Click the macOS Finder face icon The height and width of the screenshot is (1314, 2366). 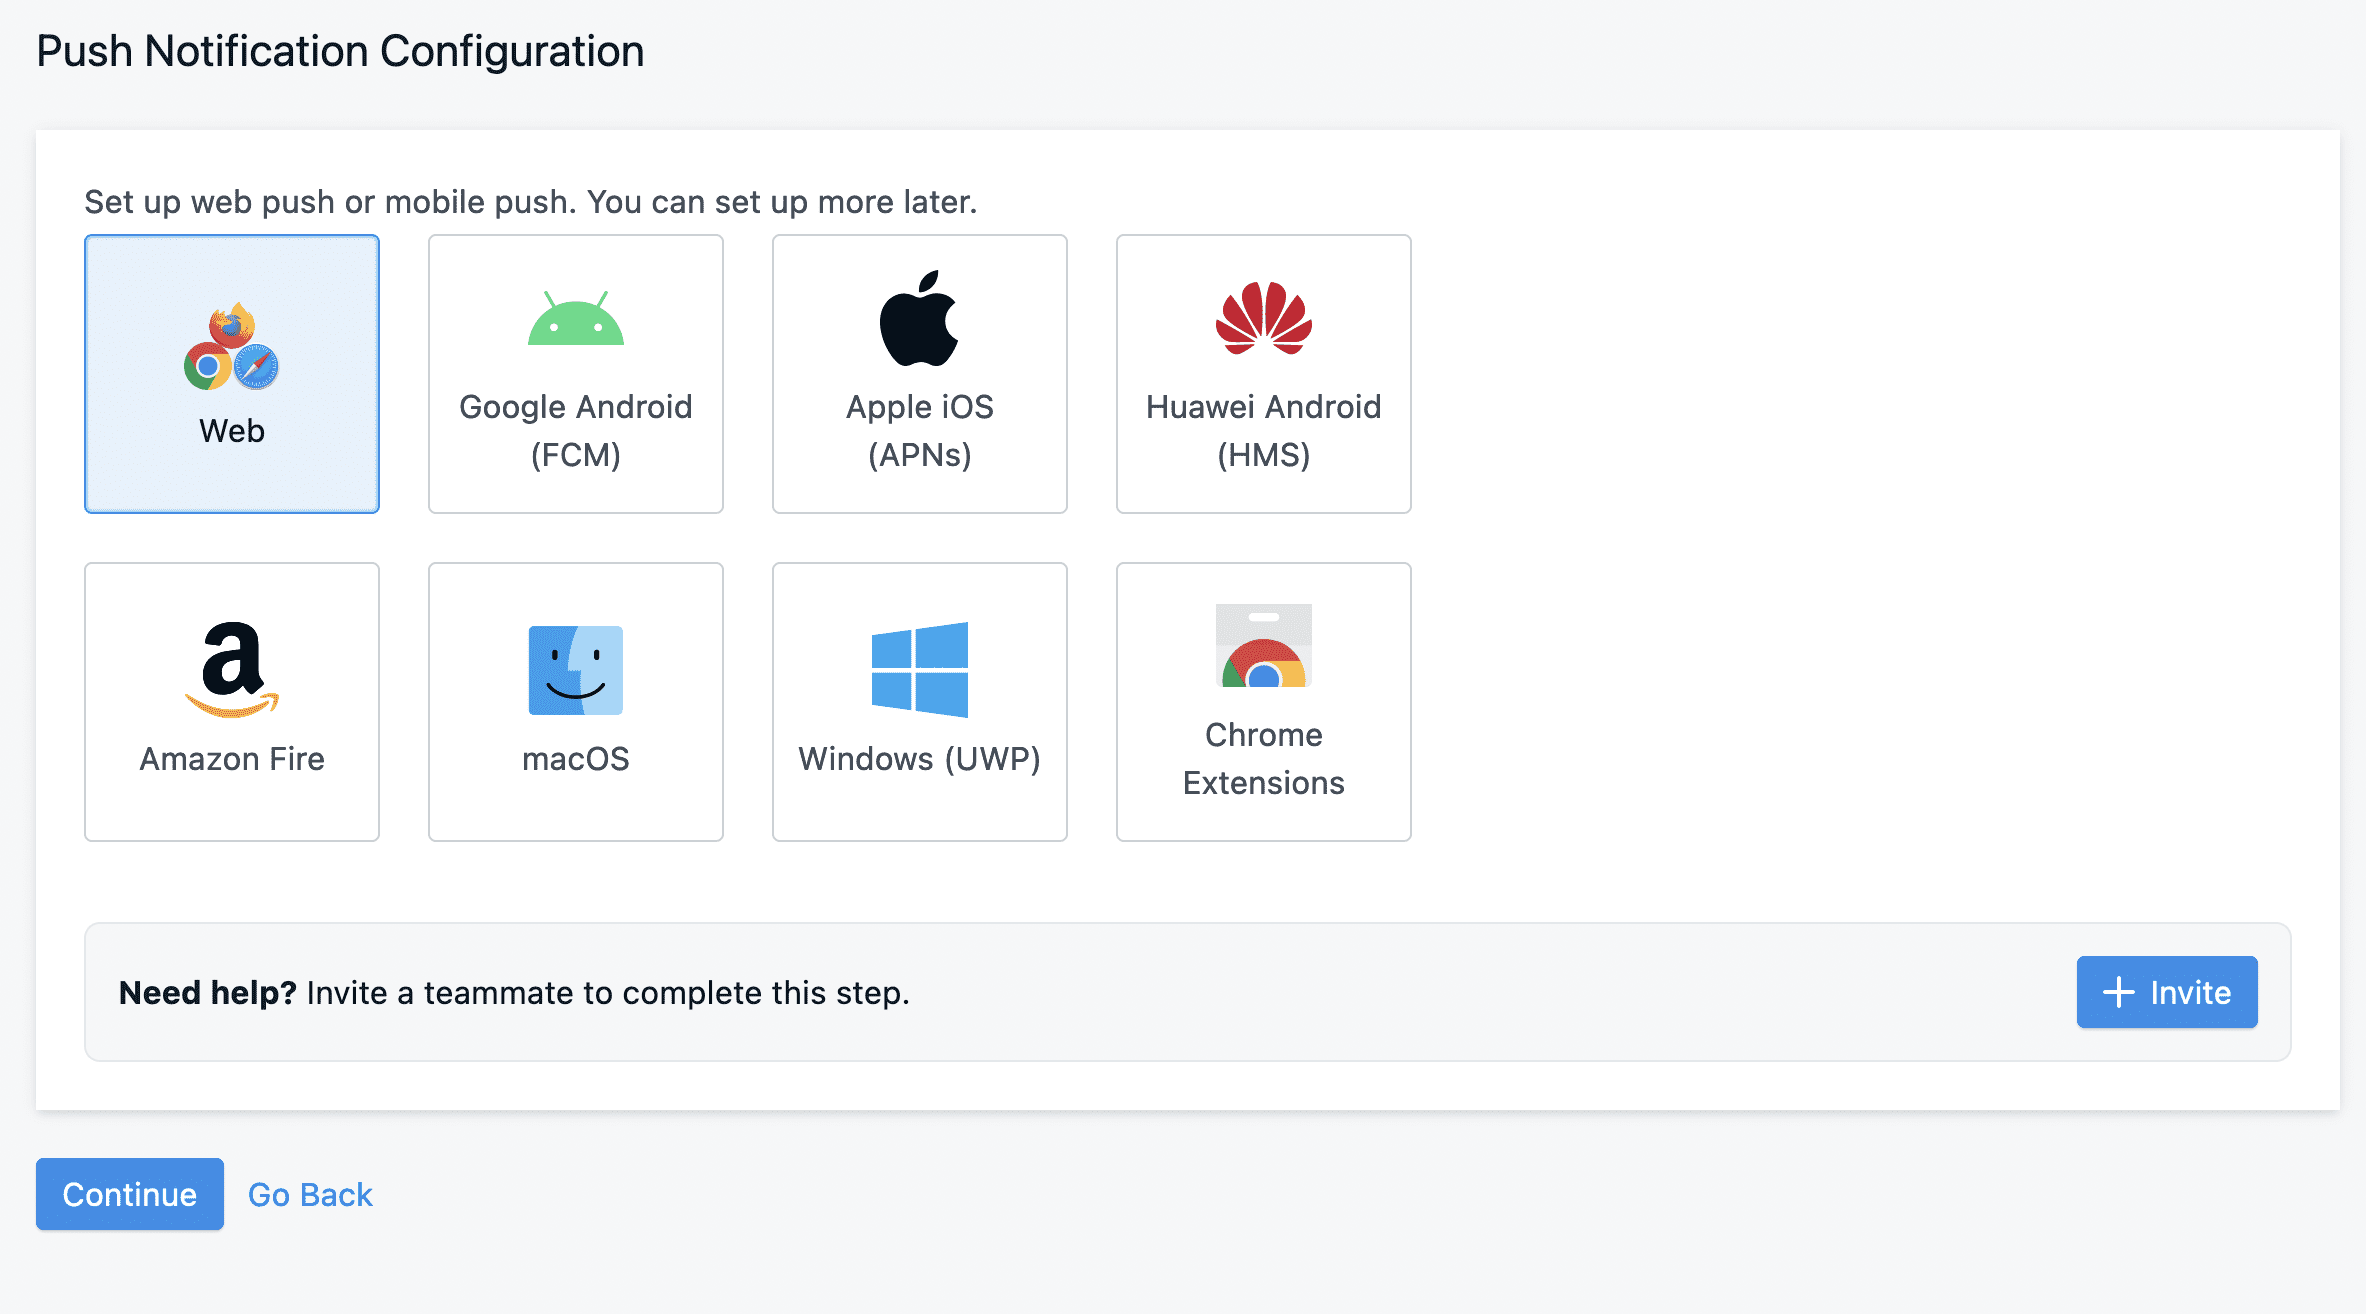575,670
